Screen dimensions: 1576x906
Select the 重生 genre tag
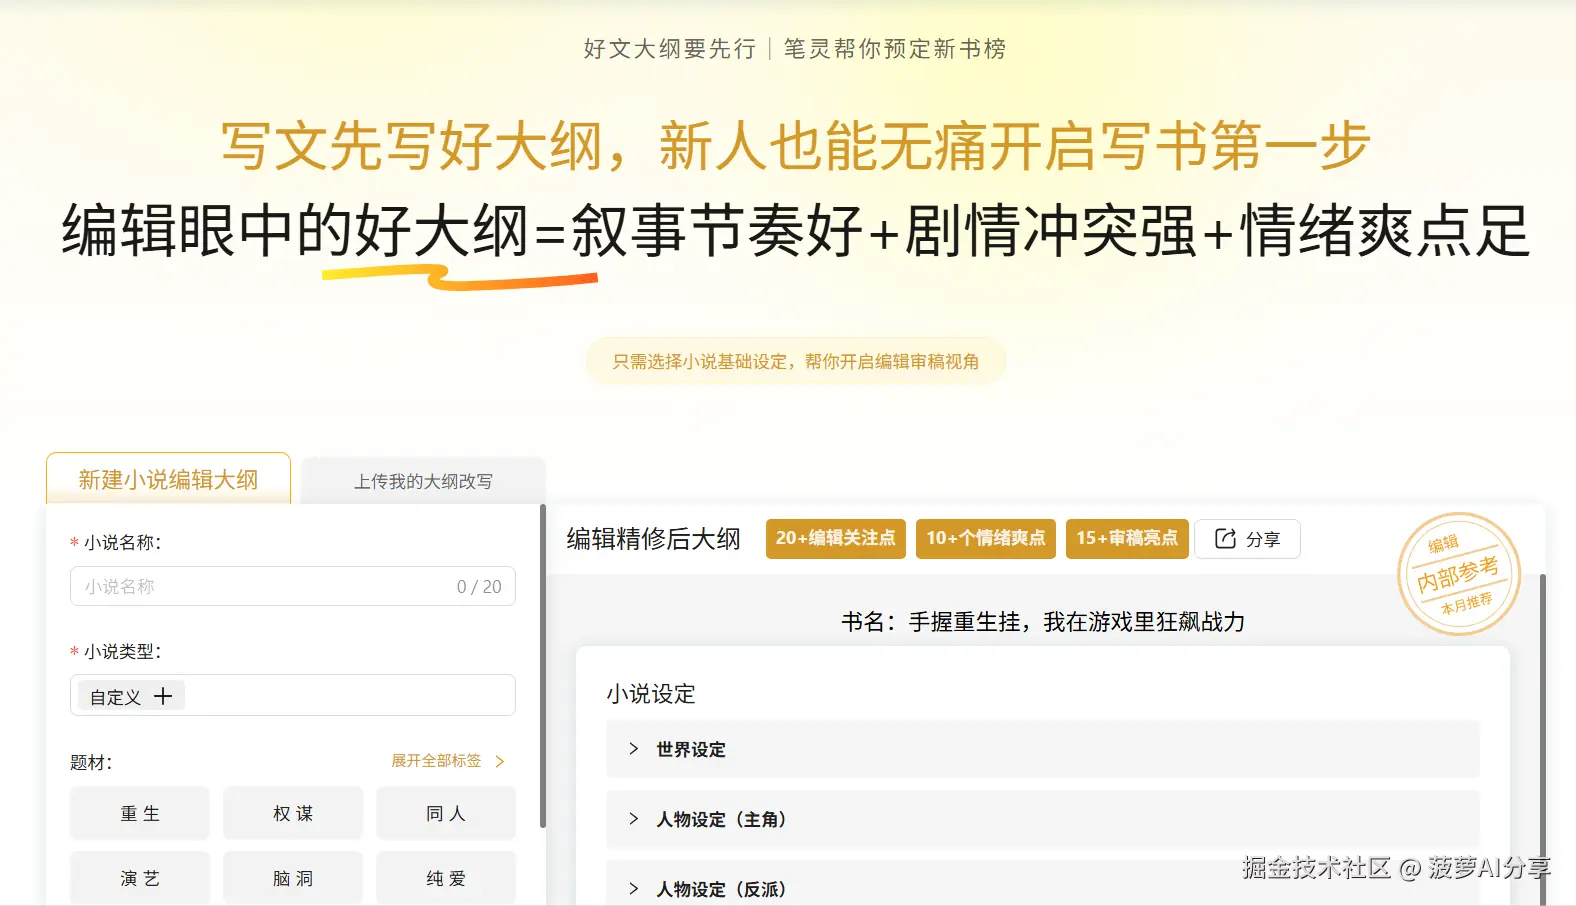(140, 813)
